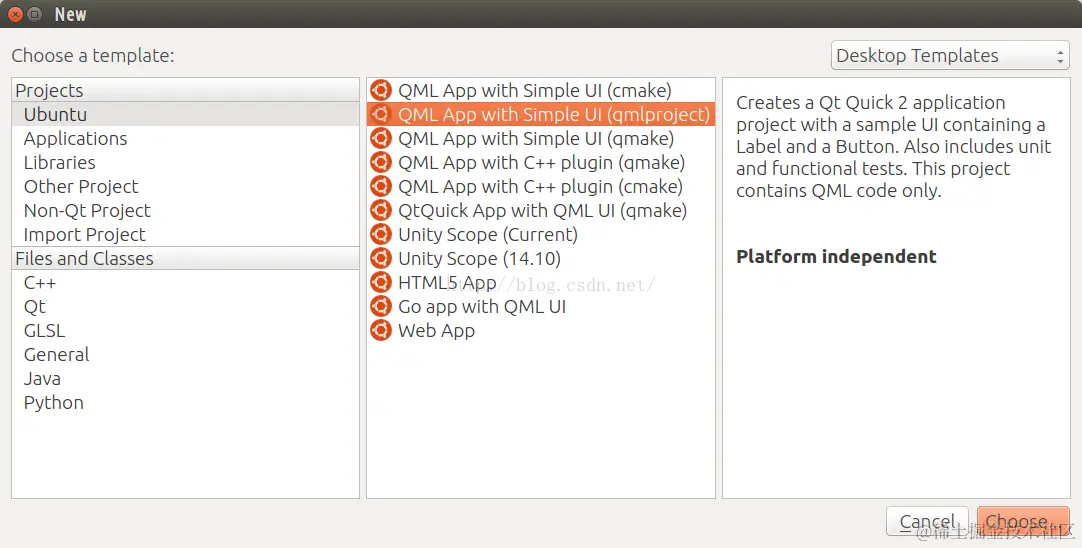The width and height of the screenshot is (1082, 548).
Task: Select the Python file category
Action: (x=54, y=403)
